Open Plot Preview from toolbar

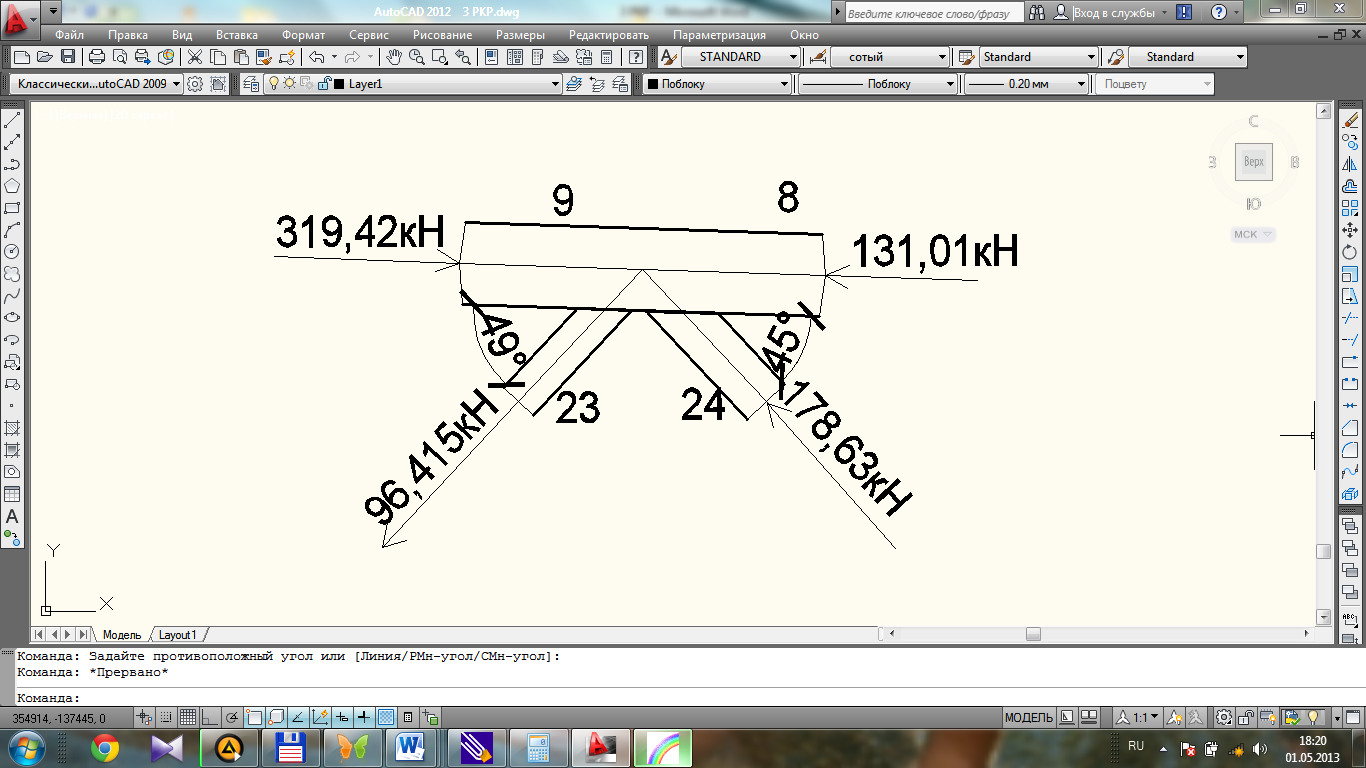[120, 57]
